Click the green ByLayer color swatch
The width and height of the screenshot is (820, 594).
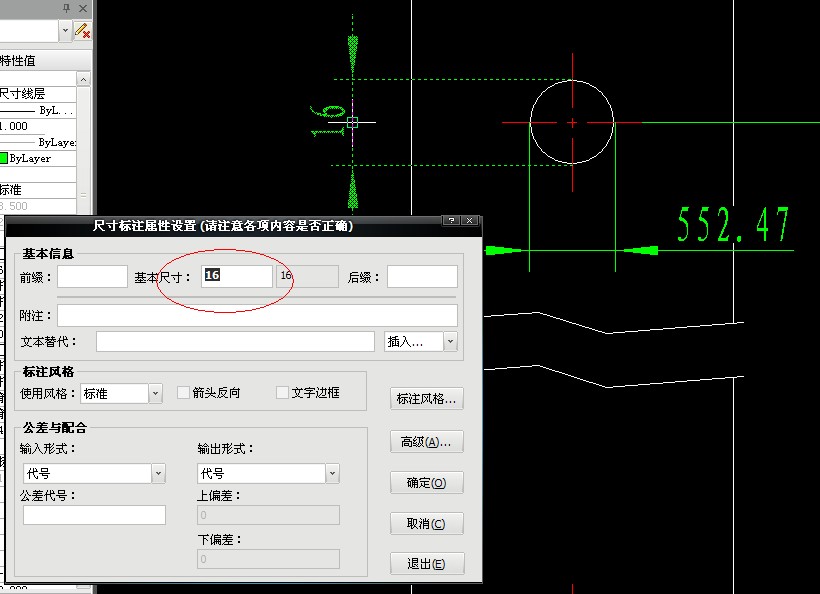[4, 158]
